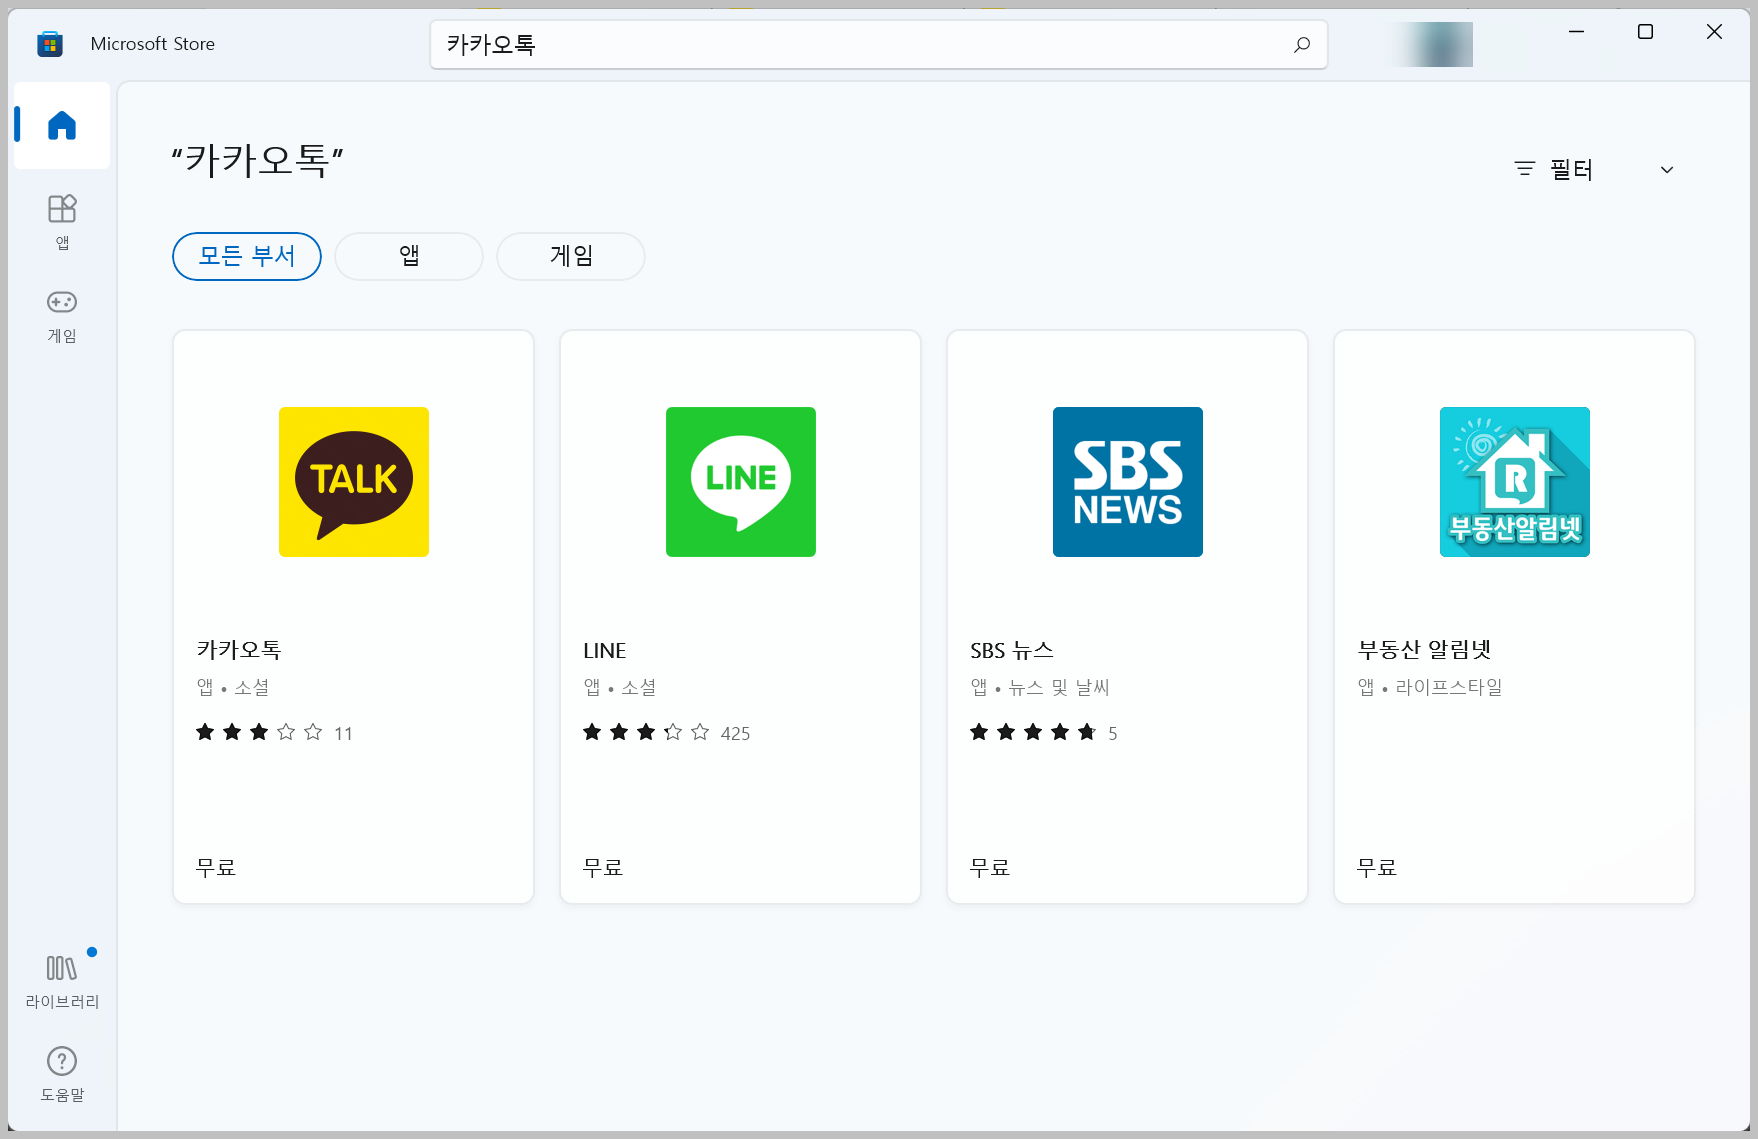Click the search field containing 카카오톡

[879, 44]
